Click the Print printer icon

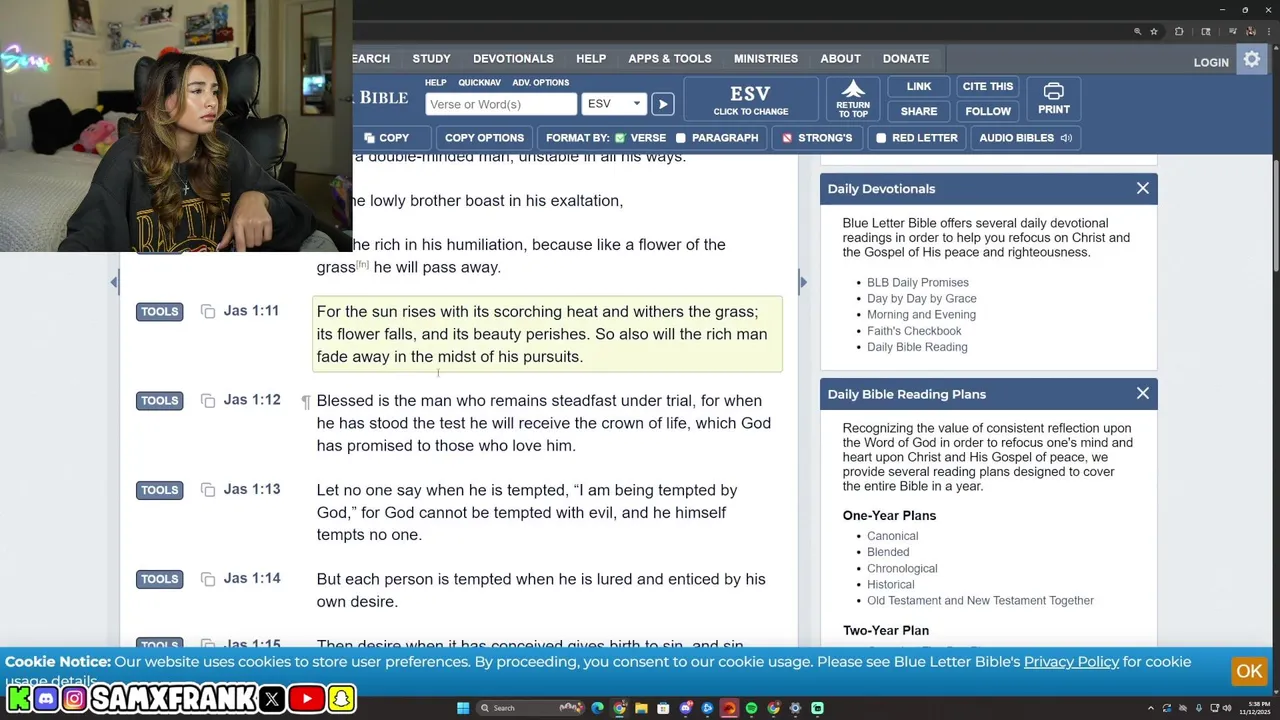pos(1053,91)
